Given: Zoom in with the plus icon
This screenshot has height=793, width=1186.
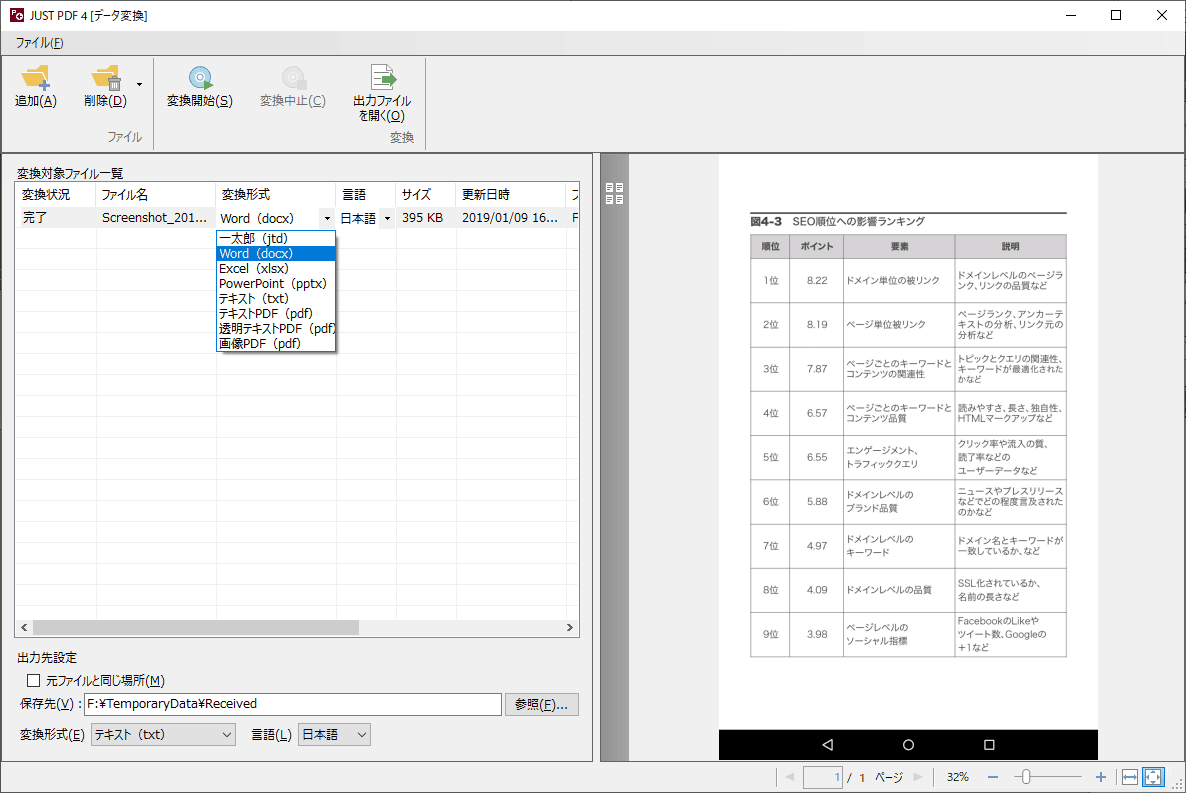Looking at the screenshot, I should pyautogui.click(x=1101, y=777).
